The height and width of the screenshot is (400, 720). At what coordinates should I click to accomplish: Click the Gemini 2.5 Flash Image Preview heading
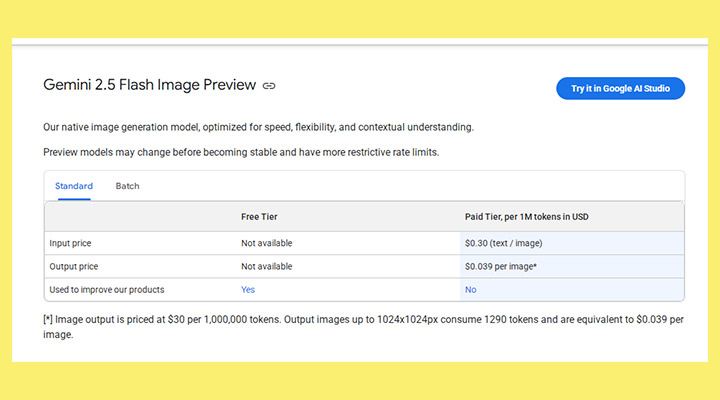coord(149,85)
